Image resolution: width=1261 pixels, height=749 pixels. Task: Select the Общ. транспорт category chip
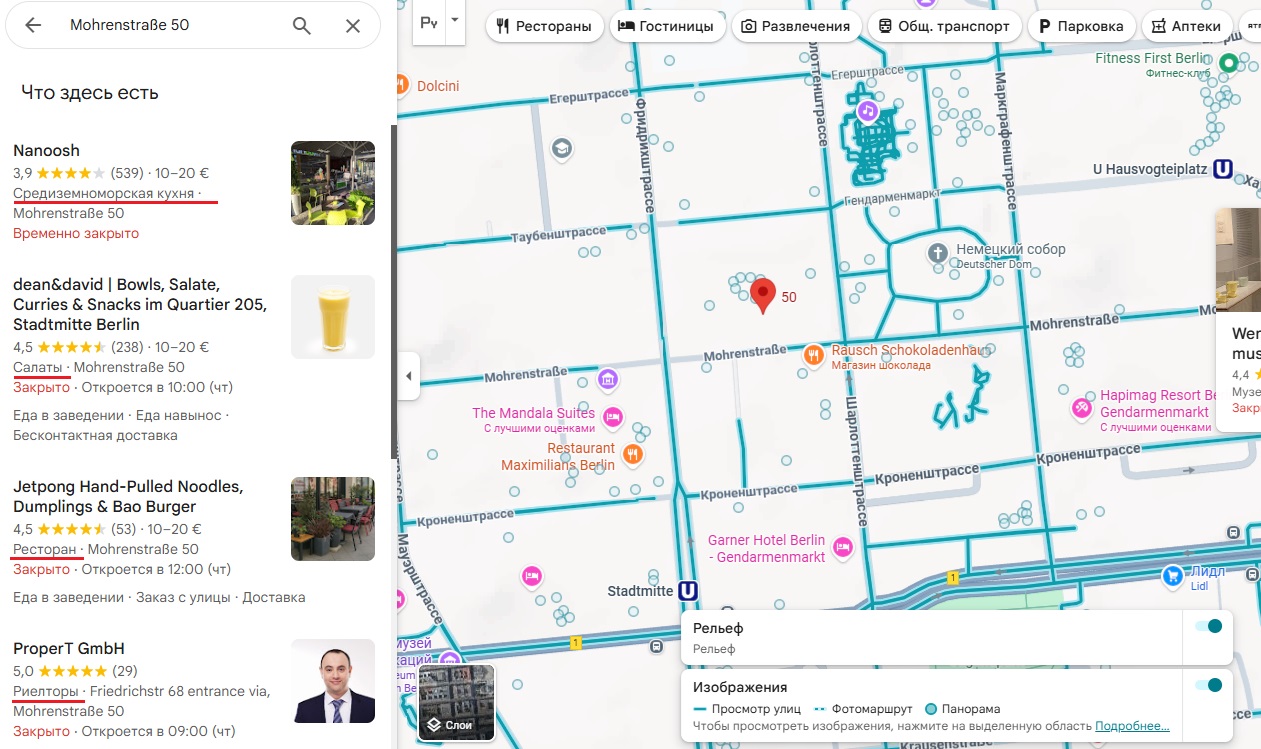[x=945, y=26]
